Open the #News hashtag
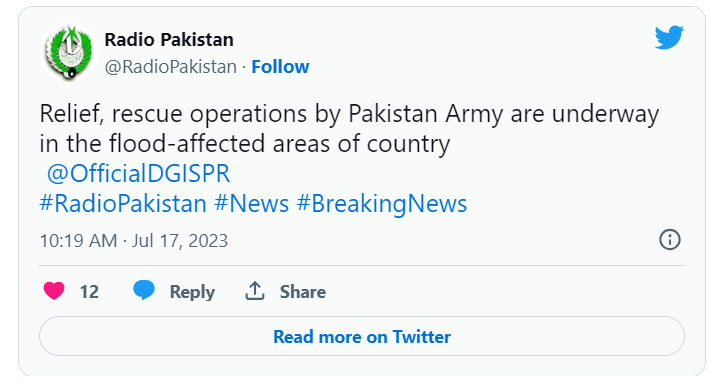The height and width of the screenshot is (382, 710). tap(251, 204)
